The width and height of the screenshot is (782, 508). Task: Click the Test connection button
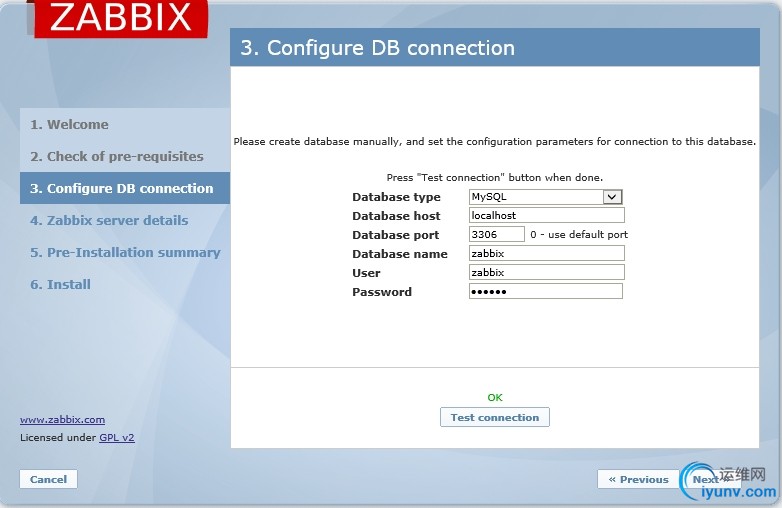pos(495,417)
